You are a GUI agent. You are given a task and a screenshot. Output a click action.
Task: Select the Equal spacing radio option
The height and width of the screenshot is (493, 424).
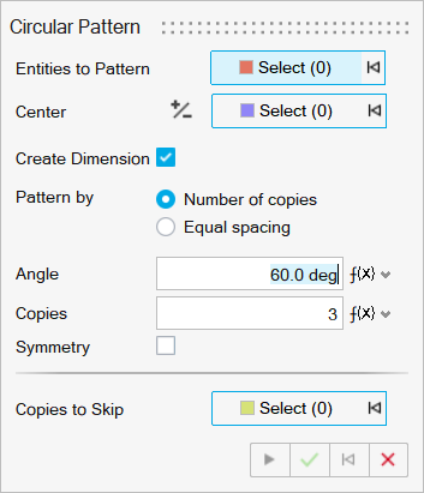coord(166,227)
